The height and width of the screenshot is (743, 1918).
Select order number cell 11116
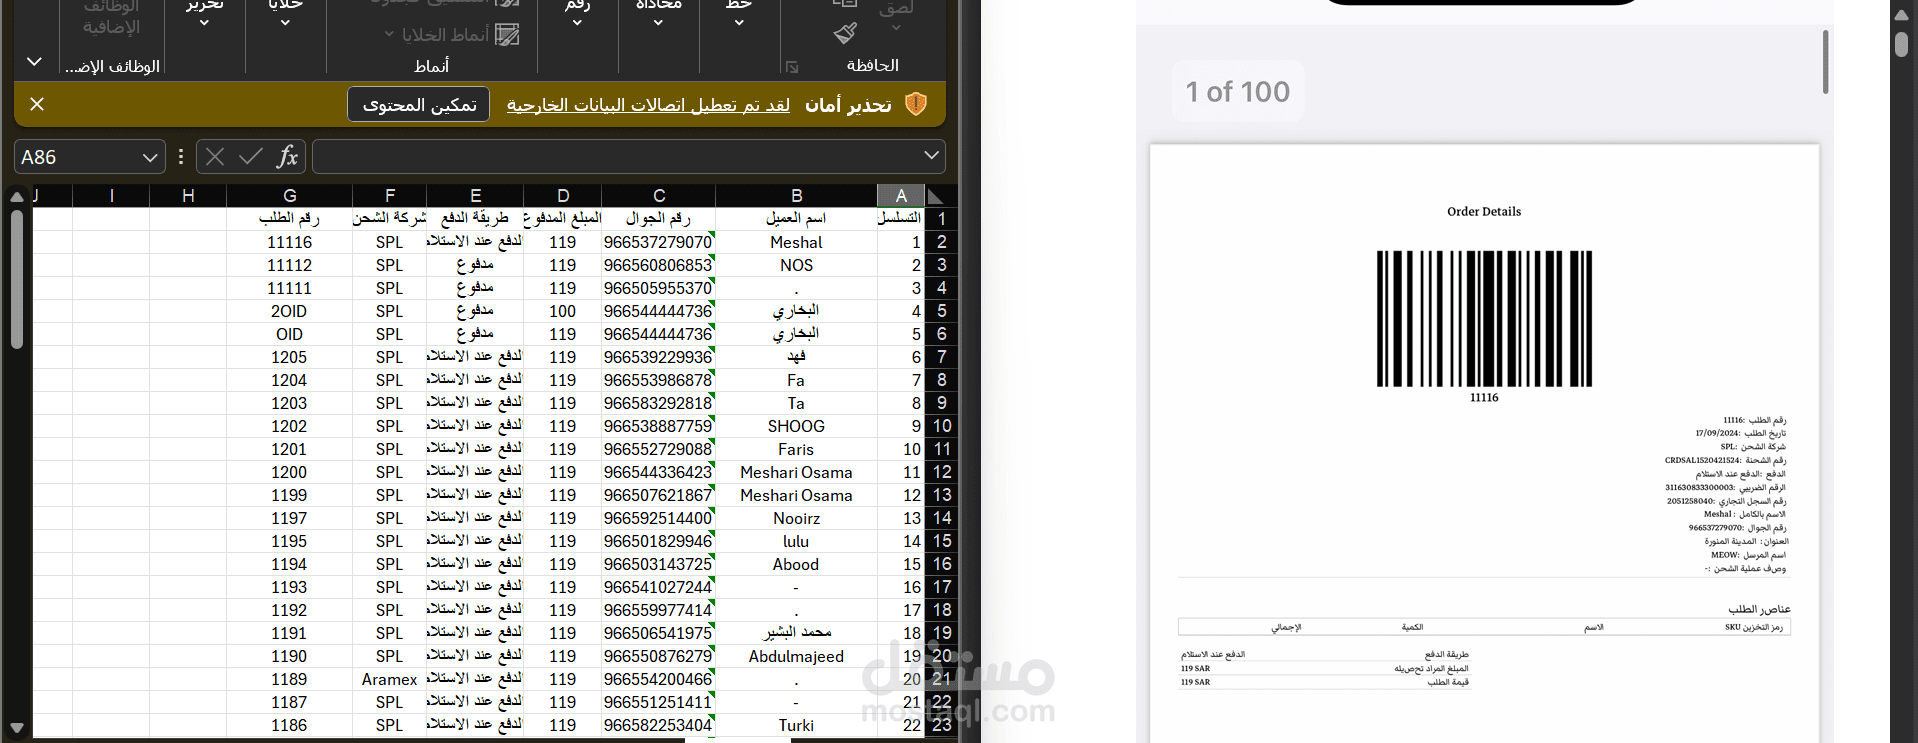click(290, 242)
